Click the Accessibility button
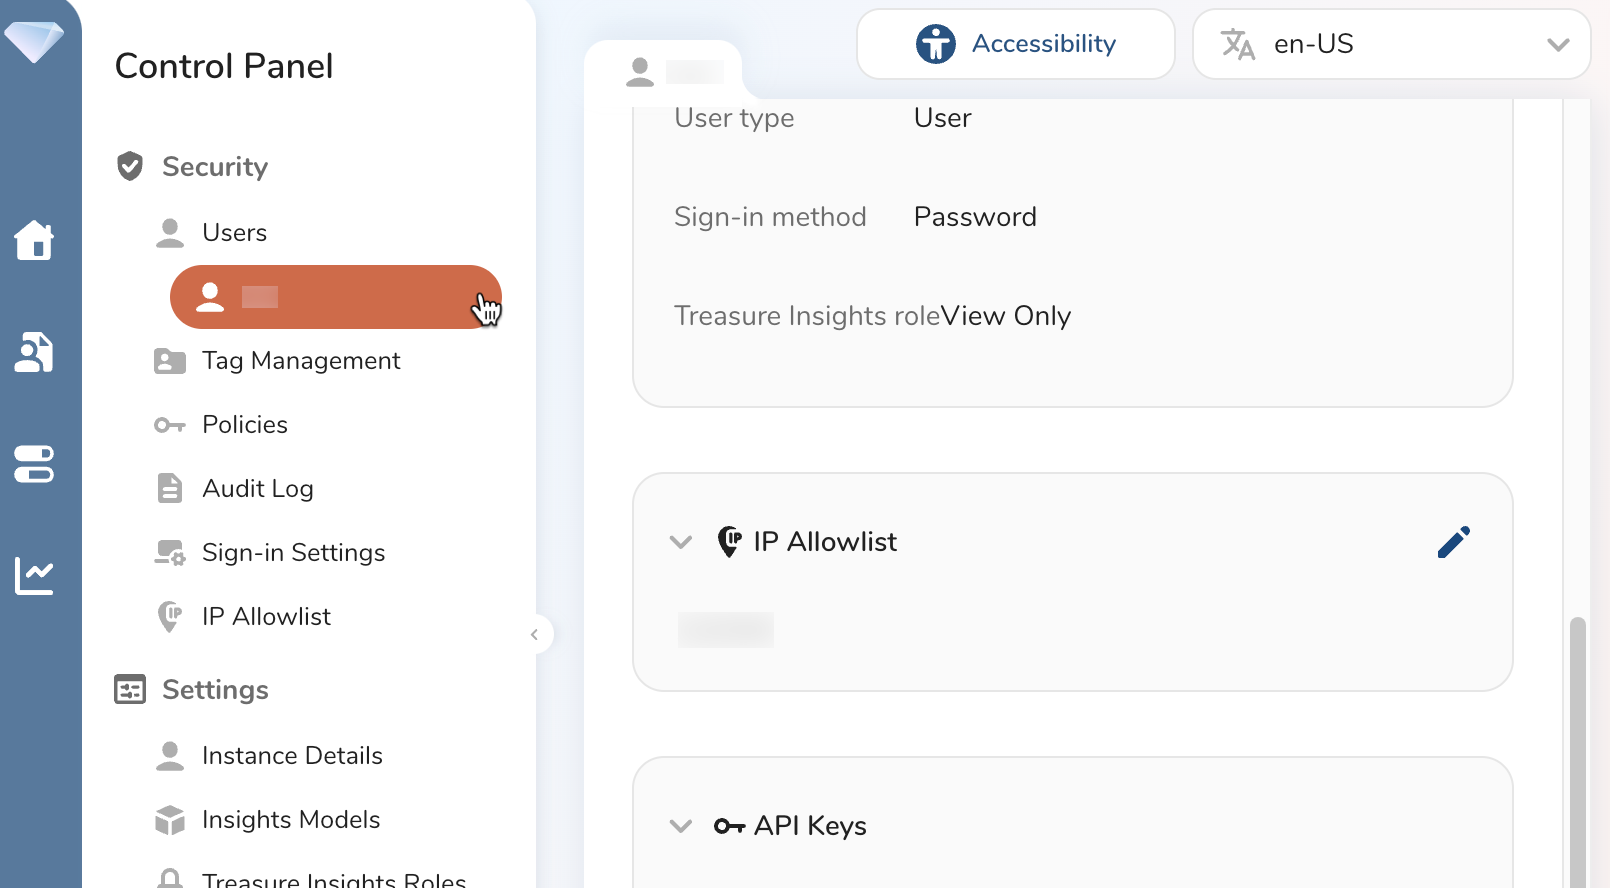Screen dimensions: 1610x888 [1015, 44]
